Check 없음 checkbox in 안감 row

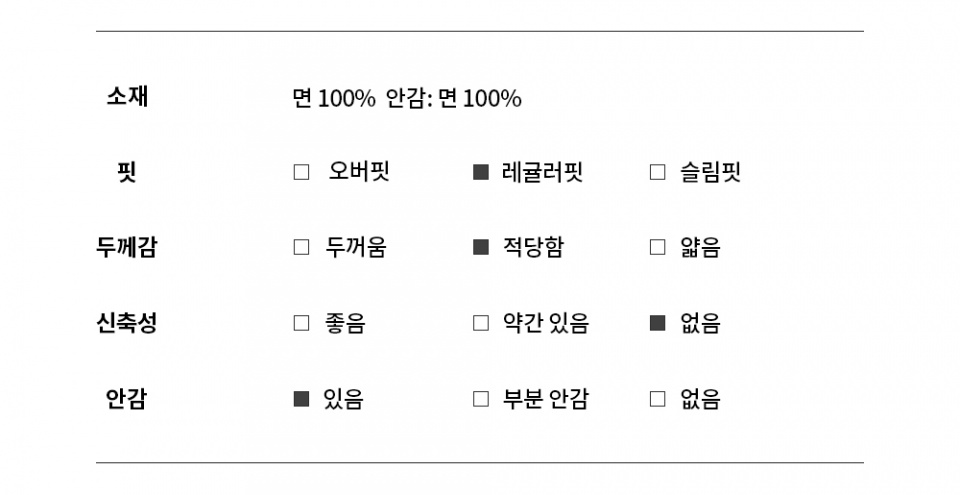[x=657, y=399]
